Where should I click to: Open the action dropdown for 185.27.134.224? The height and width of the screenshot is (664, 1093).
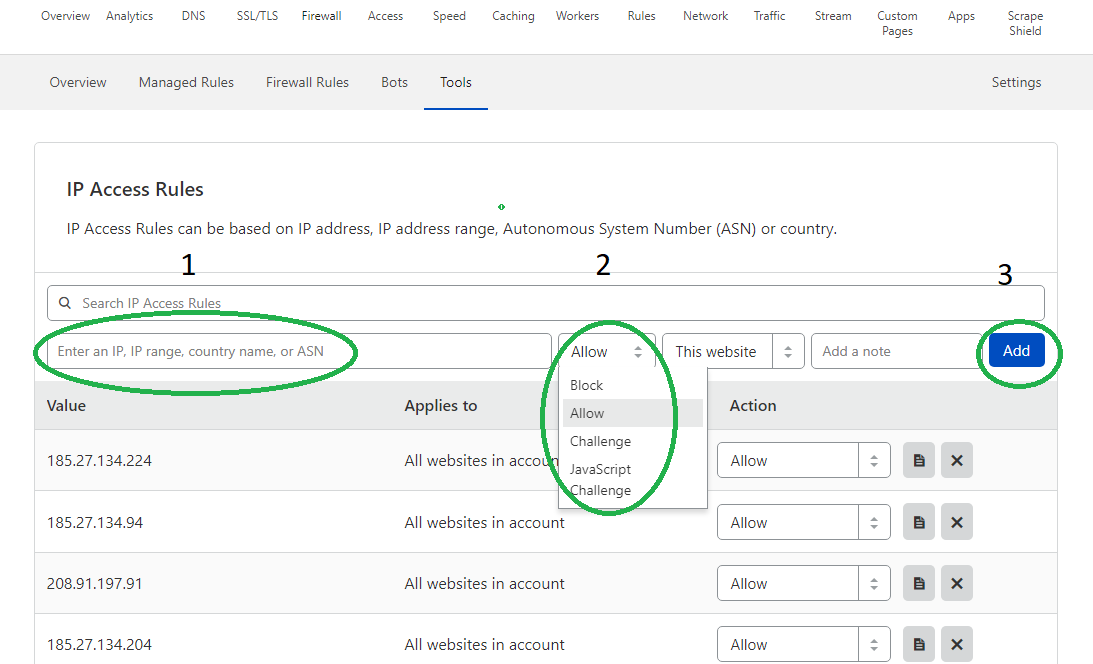[803, 461]
